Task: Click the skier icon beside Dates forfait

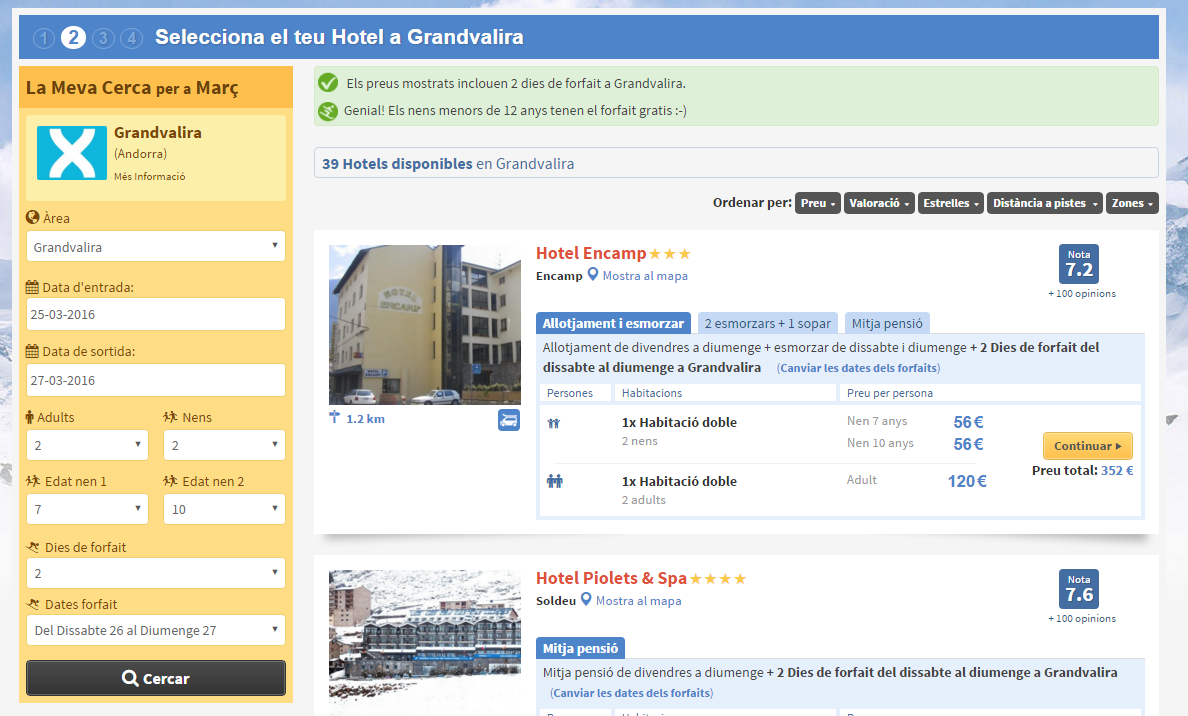Action: [x=33, y=604]
